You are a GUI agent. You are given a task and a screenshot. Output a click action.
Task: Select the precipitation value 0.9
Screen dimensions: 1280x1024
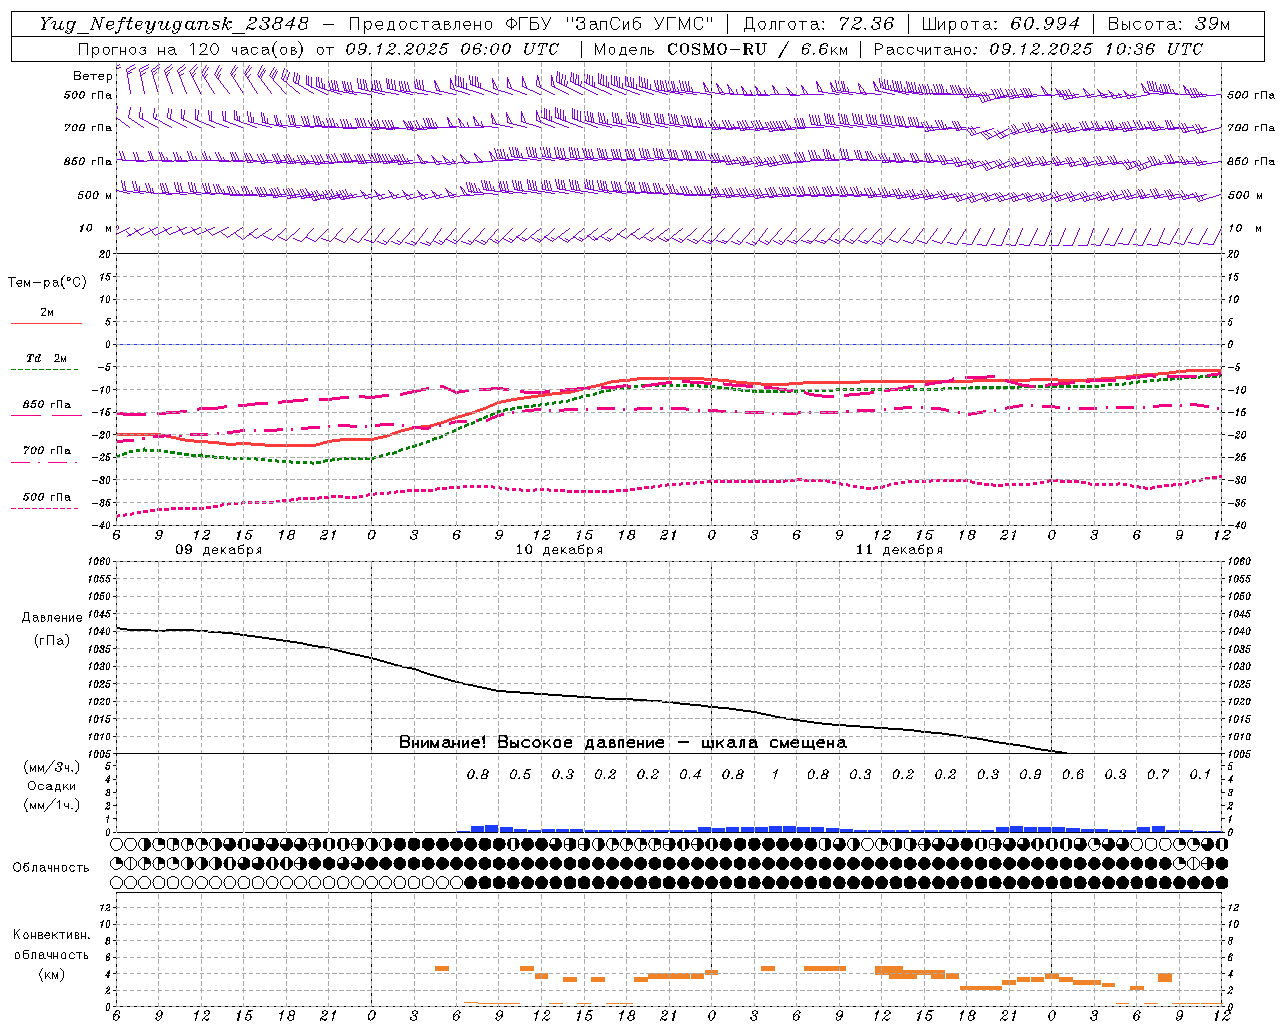(1030, 774)
